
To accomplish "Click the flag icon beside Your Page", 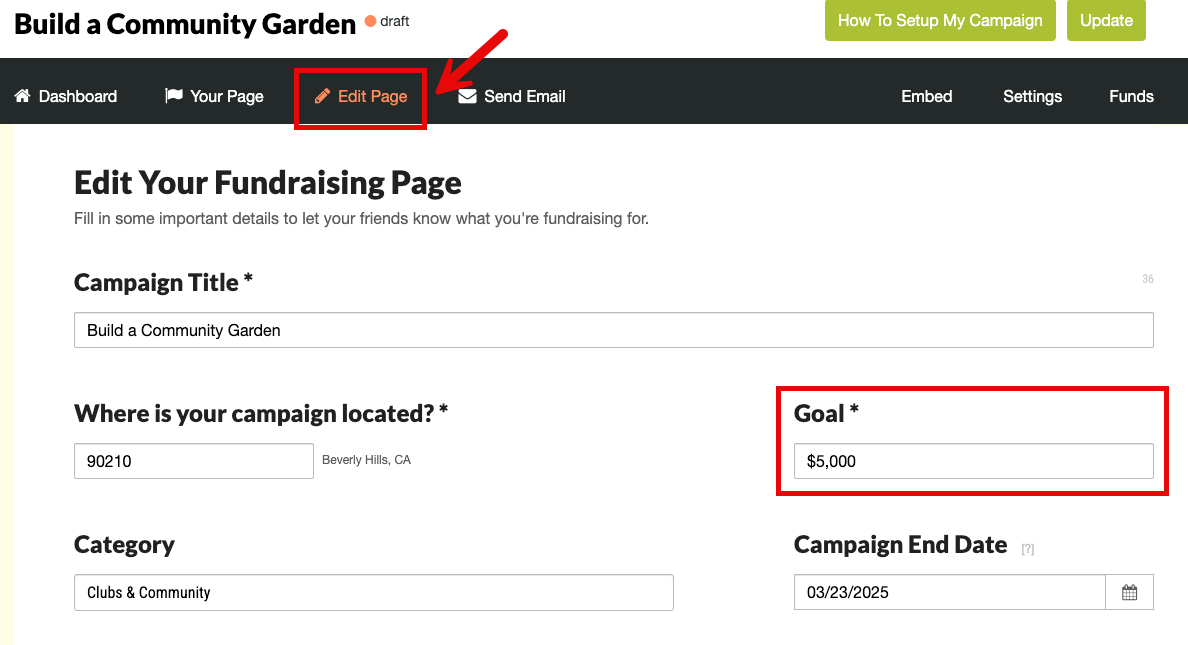I will tap(172, 95).
